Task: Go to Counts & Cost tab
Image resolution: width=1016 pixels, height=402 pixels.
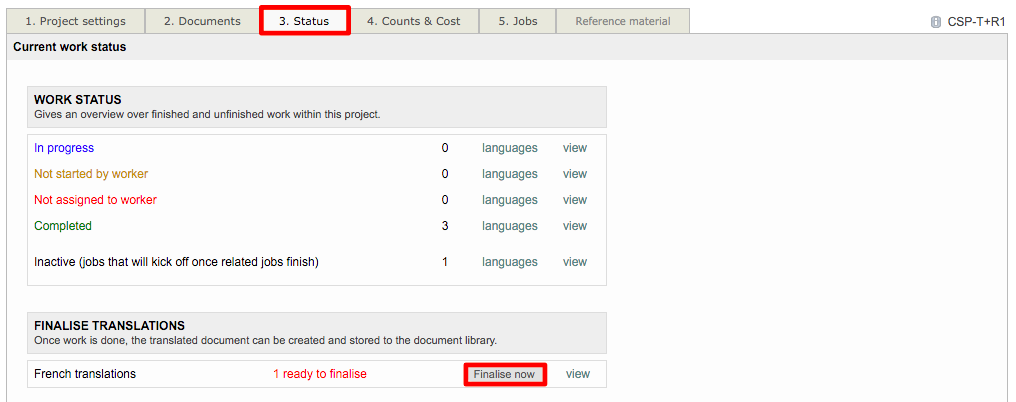Action: click(x=413, y=21)
